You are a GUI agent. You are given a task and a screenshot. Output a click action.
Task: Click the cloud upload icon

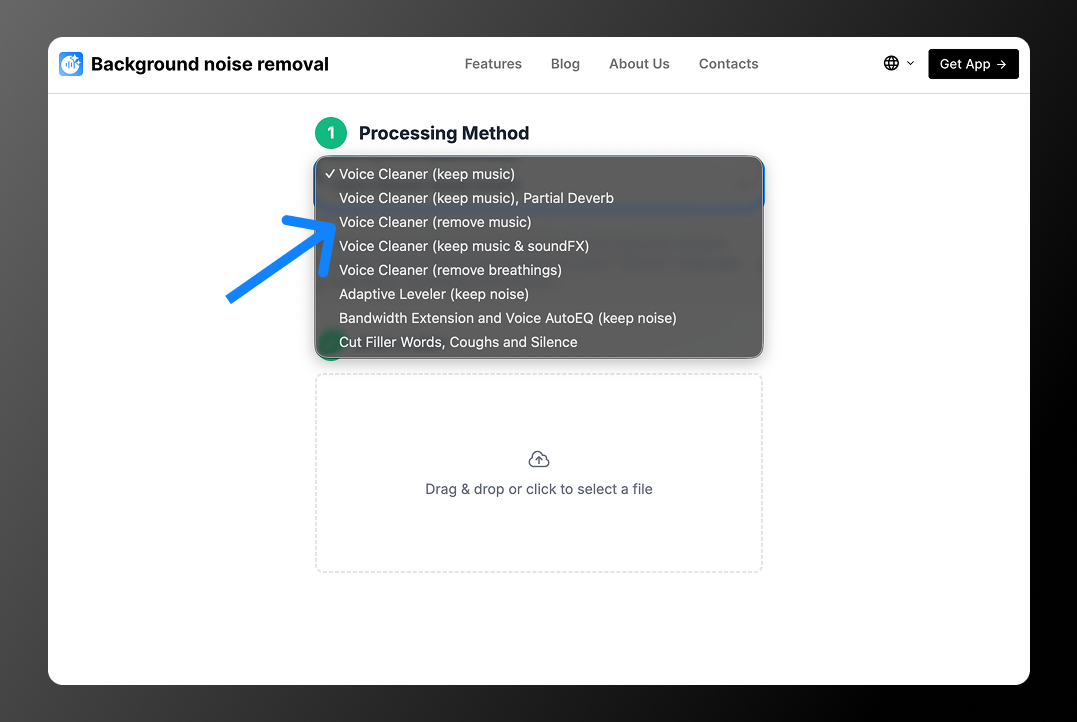(x=539, y=460)
